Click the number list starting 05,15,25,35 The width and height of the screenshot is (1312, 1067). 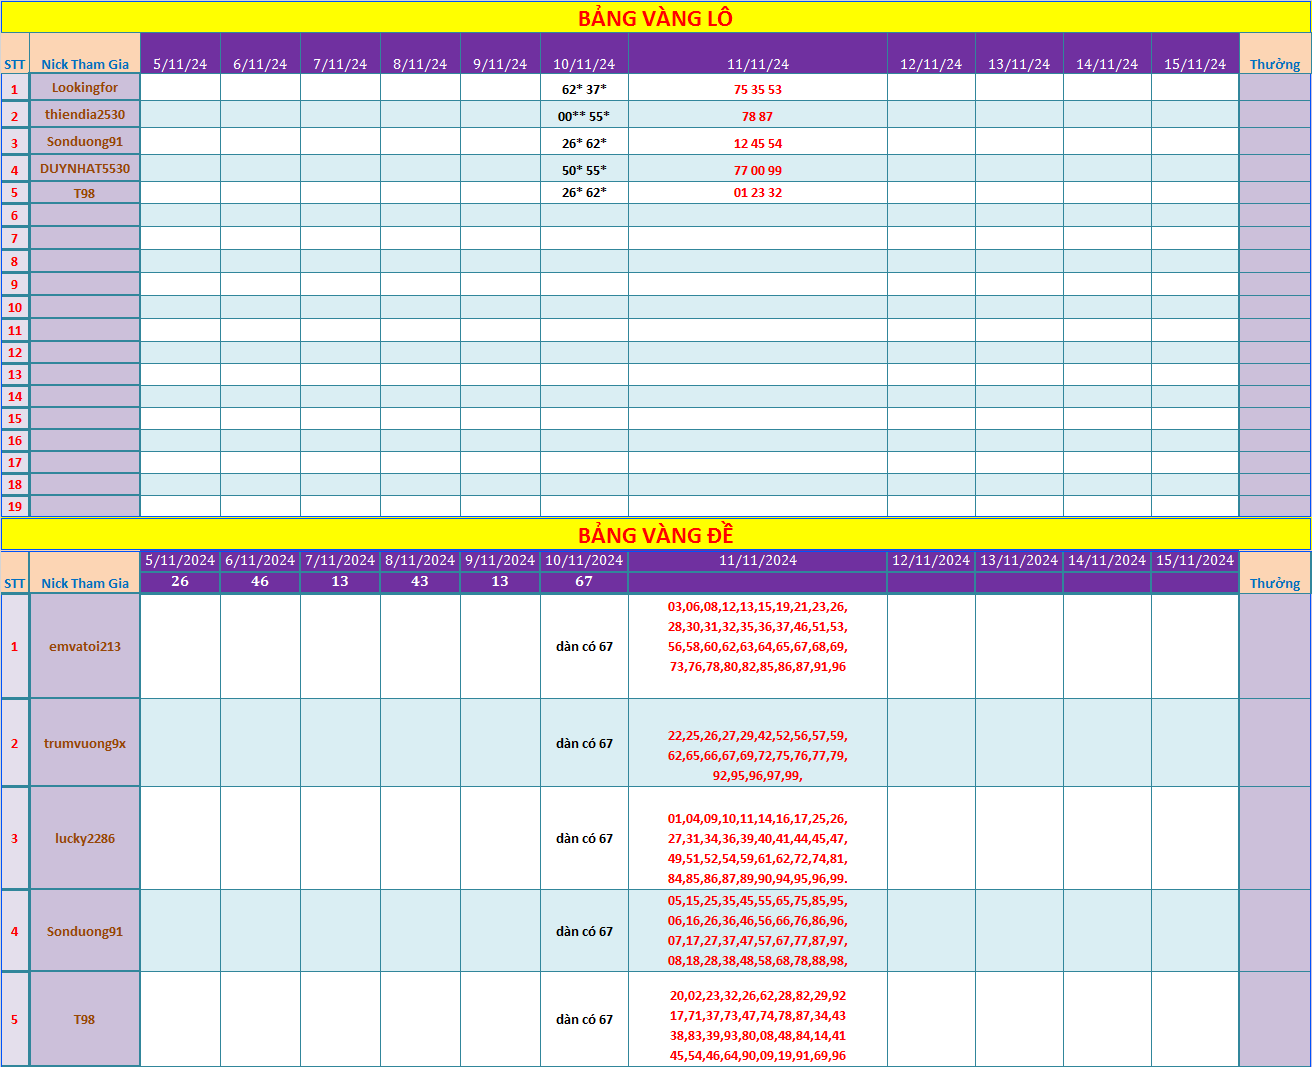pos(758,930)
